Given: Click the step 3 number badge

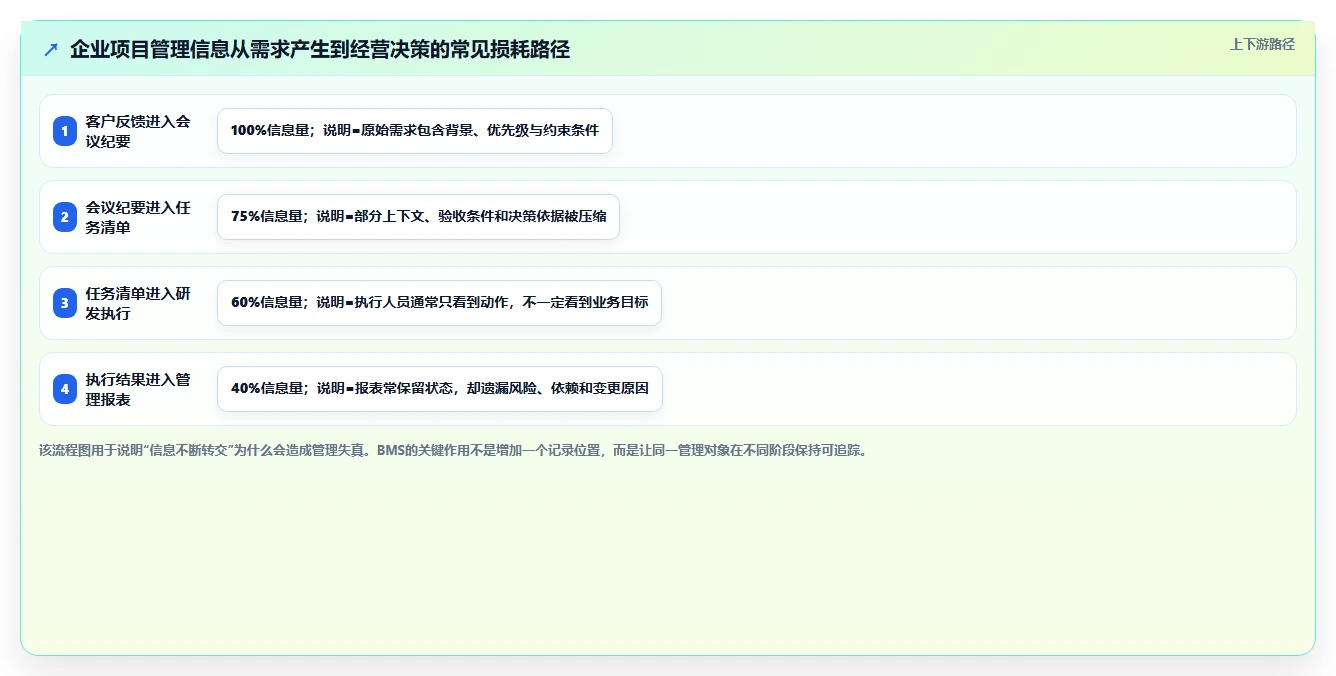Looking at the screenshot, I should [x=65, y=303].
